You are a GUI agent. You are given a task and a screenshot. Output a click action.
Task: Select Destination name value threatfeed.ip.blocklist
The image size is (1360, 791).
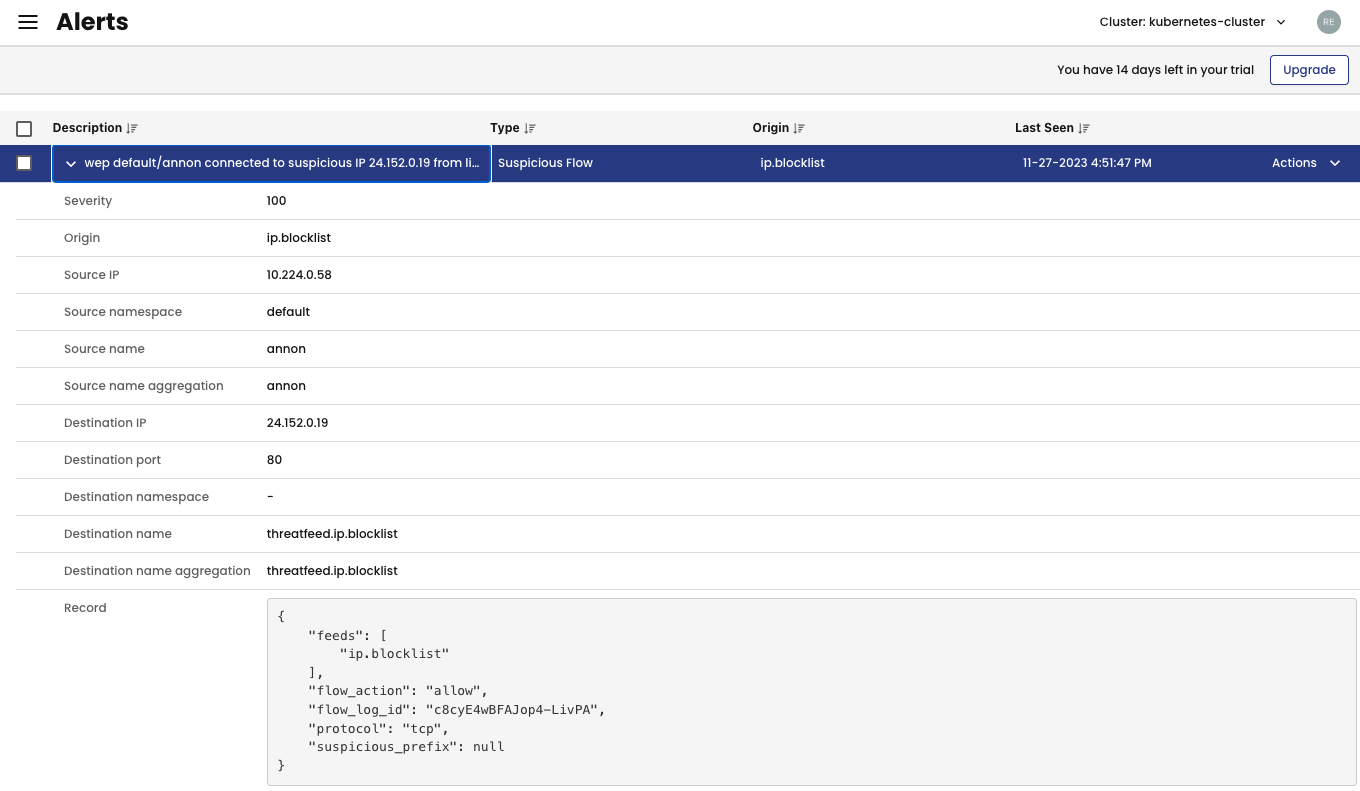[332, 534]
